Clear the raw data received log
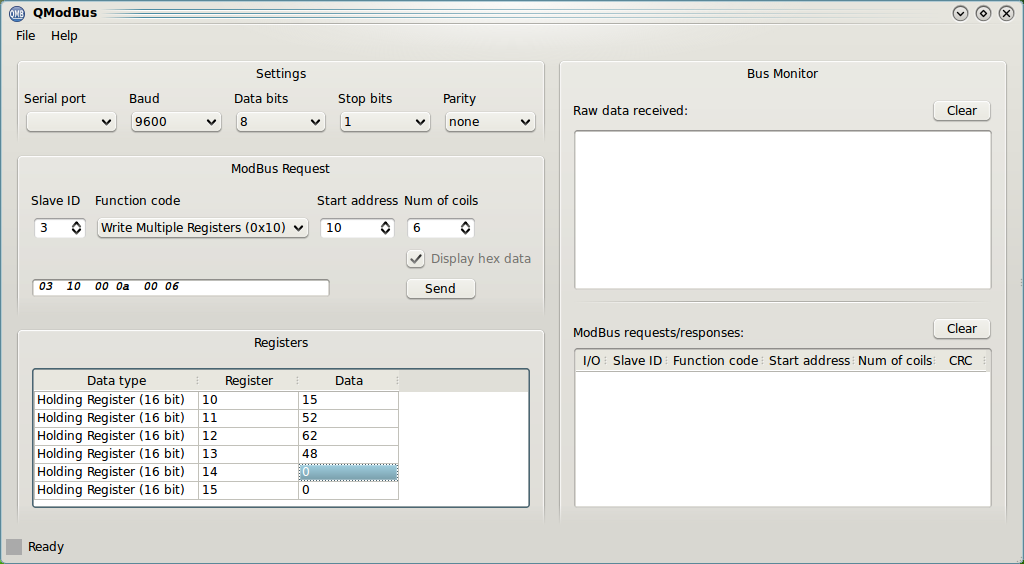Viewport: 1024px width, 564px height. [x=961, y=111]
